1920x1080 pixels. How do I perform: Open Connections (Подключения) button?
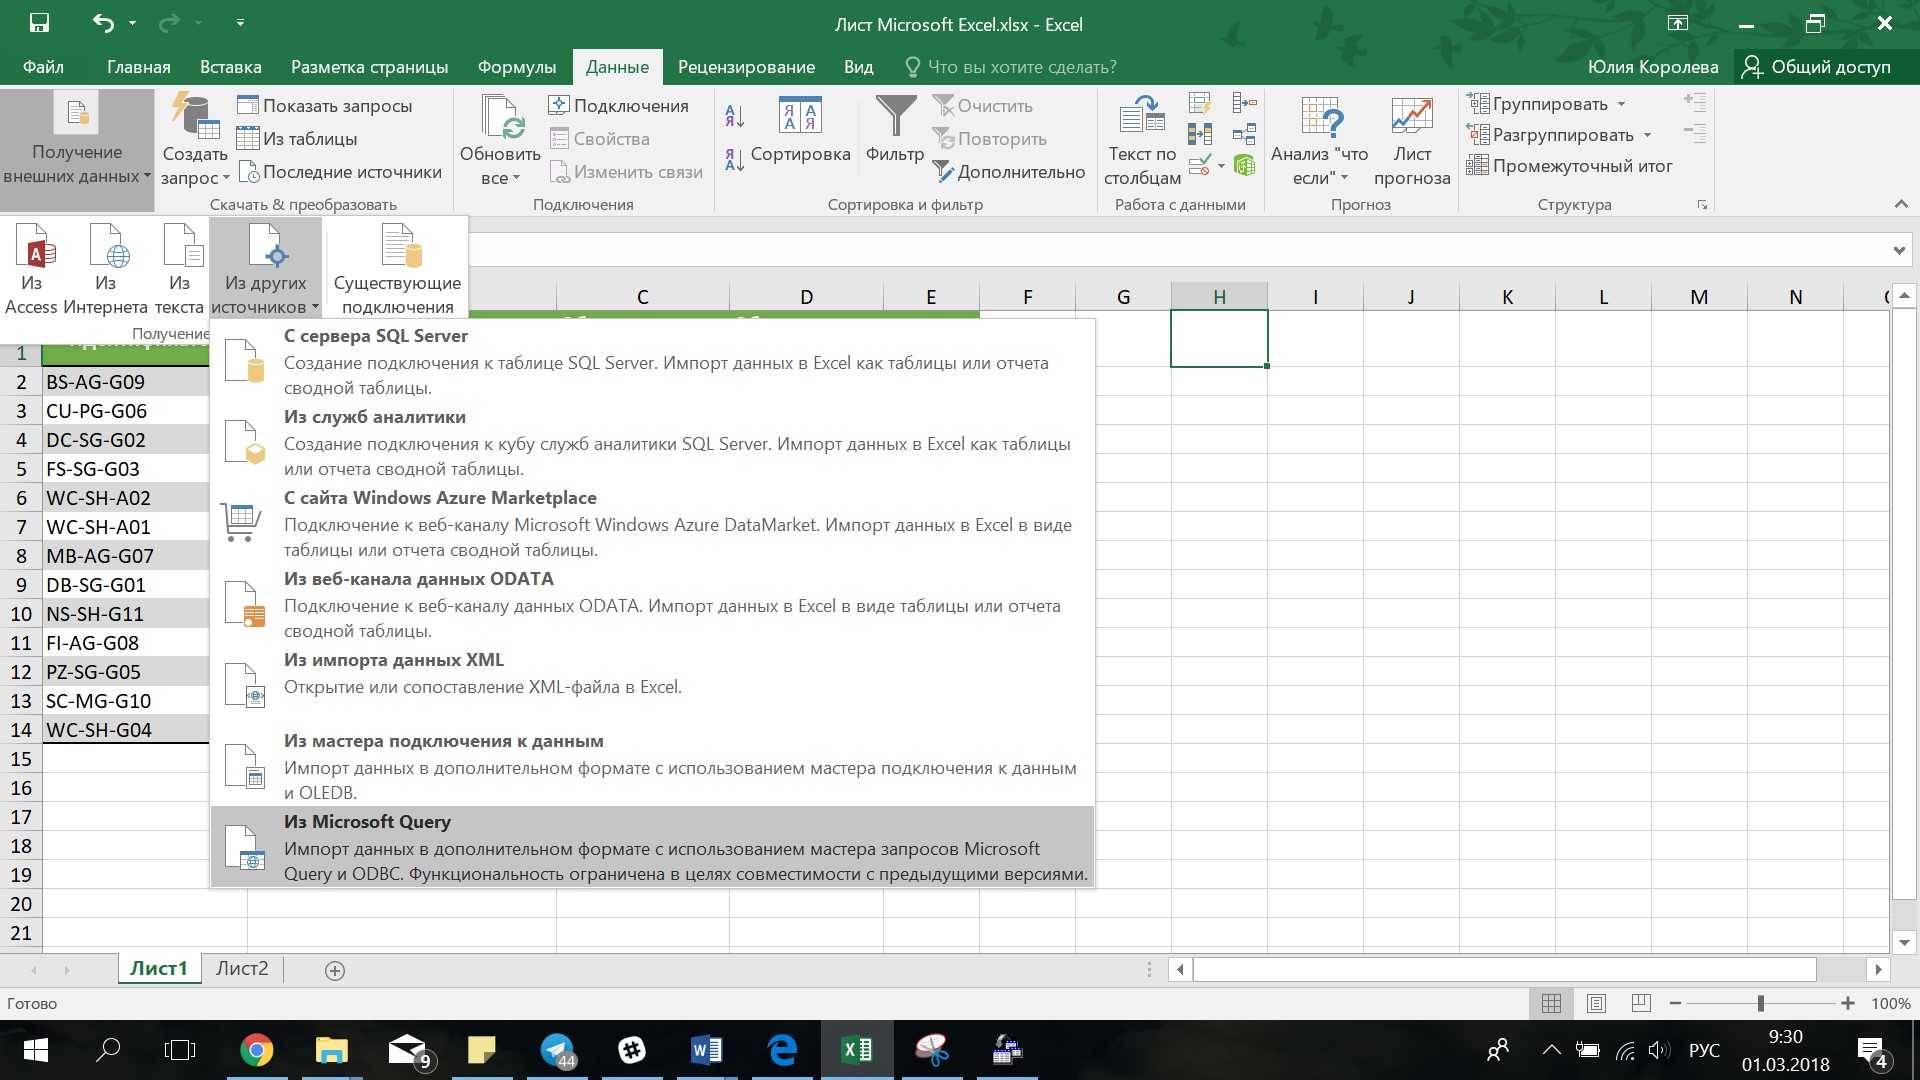click(618, 105)
